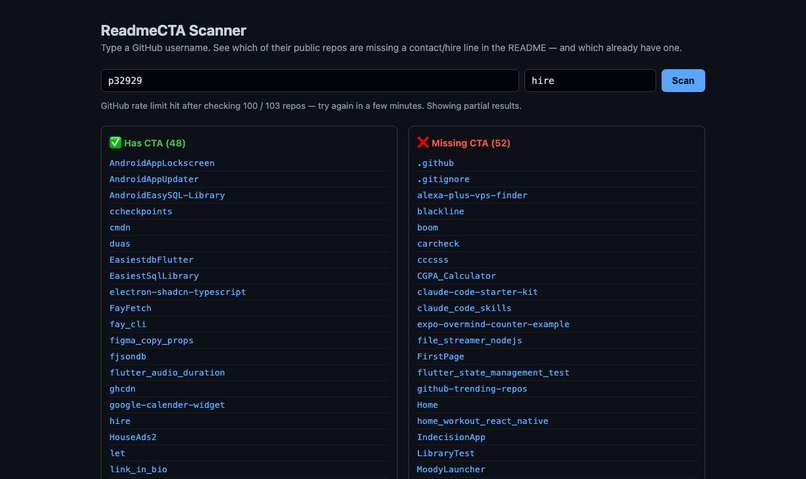Open the fjsondb repo link

click(127, 357)
